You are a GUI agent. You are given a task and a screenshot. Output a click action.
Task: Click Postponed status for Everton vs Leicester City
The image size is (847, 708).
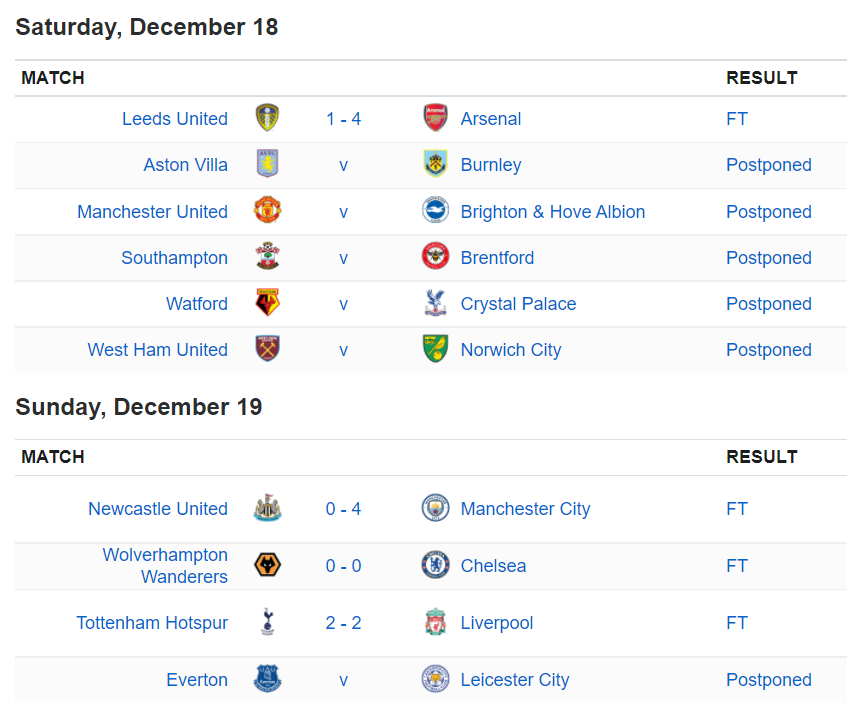coord(769,679)
